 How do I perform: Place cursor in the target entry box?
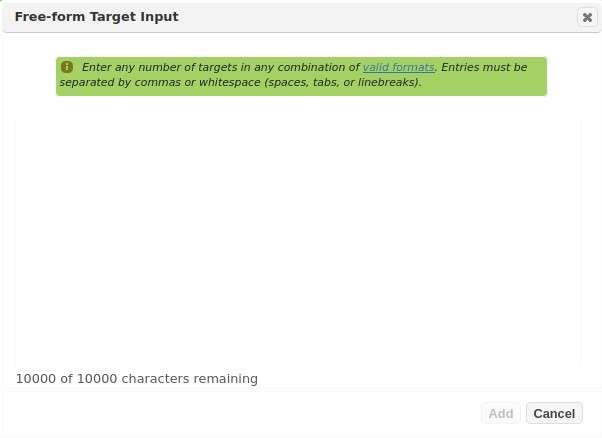[x=298, y=240]
